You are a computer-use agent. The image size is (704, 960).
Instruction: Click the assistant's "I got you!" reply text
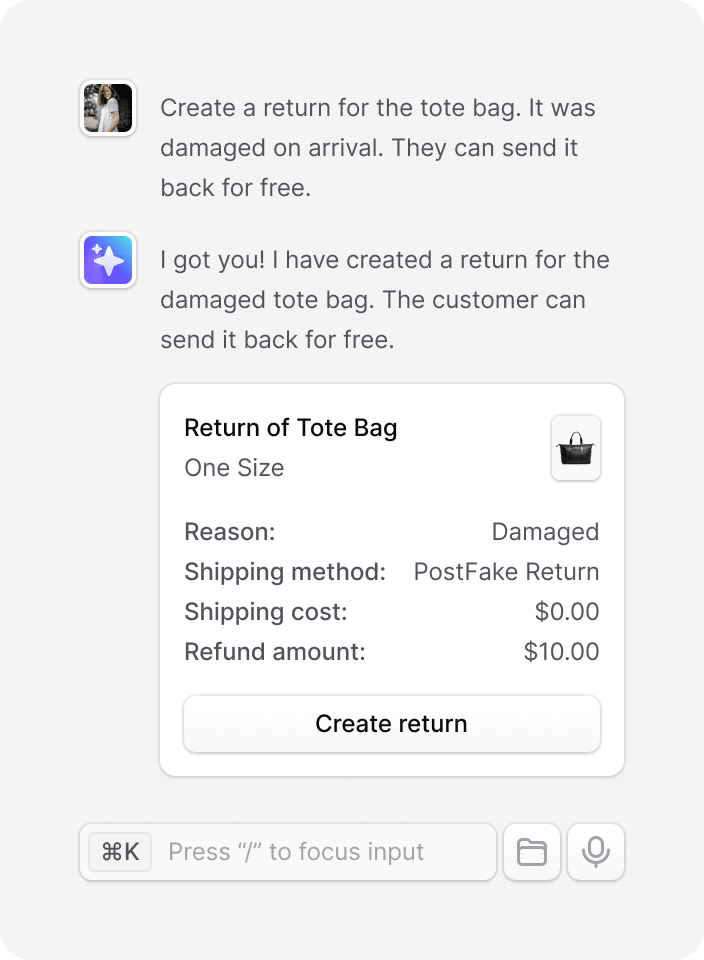point(384,300)
